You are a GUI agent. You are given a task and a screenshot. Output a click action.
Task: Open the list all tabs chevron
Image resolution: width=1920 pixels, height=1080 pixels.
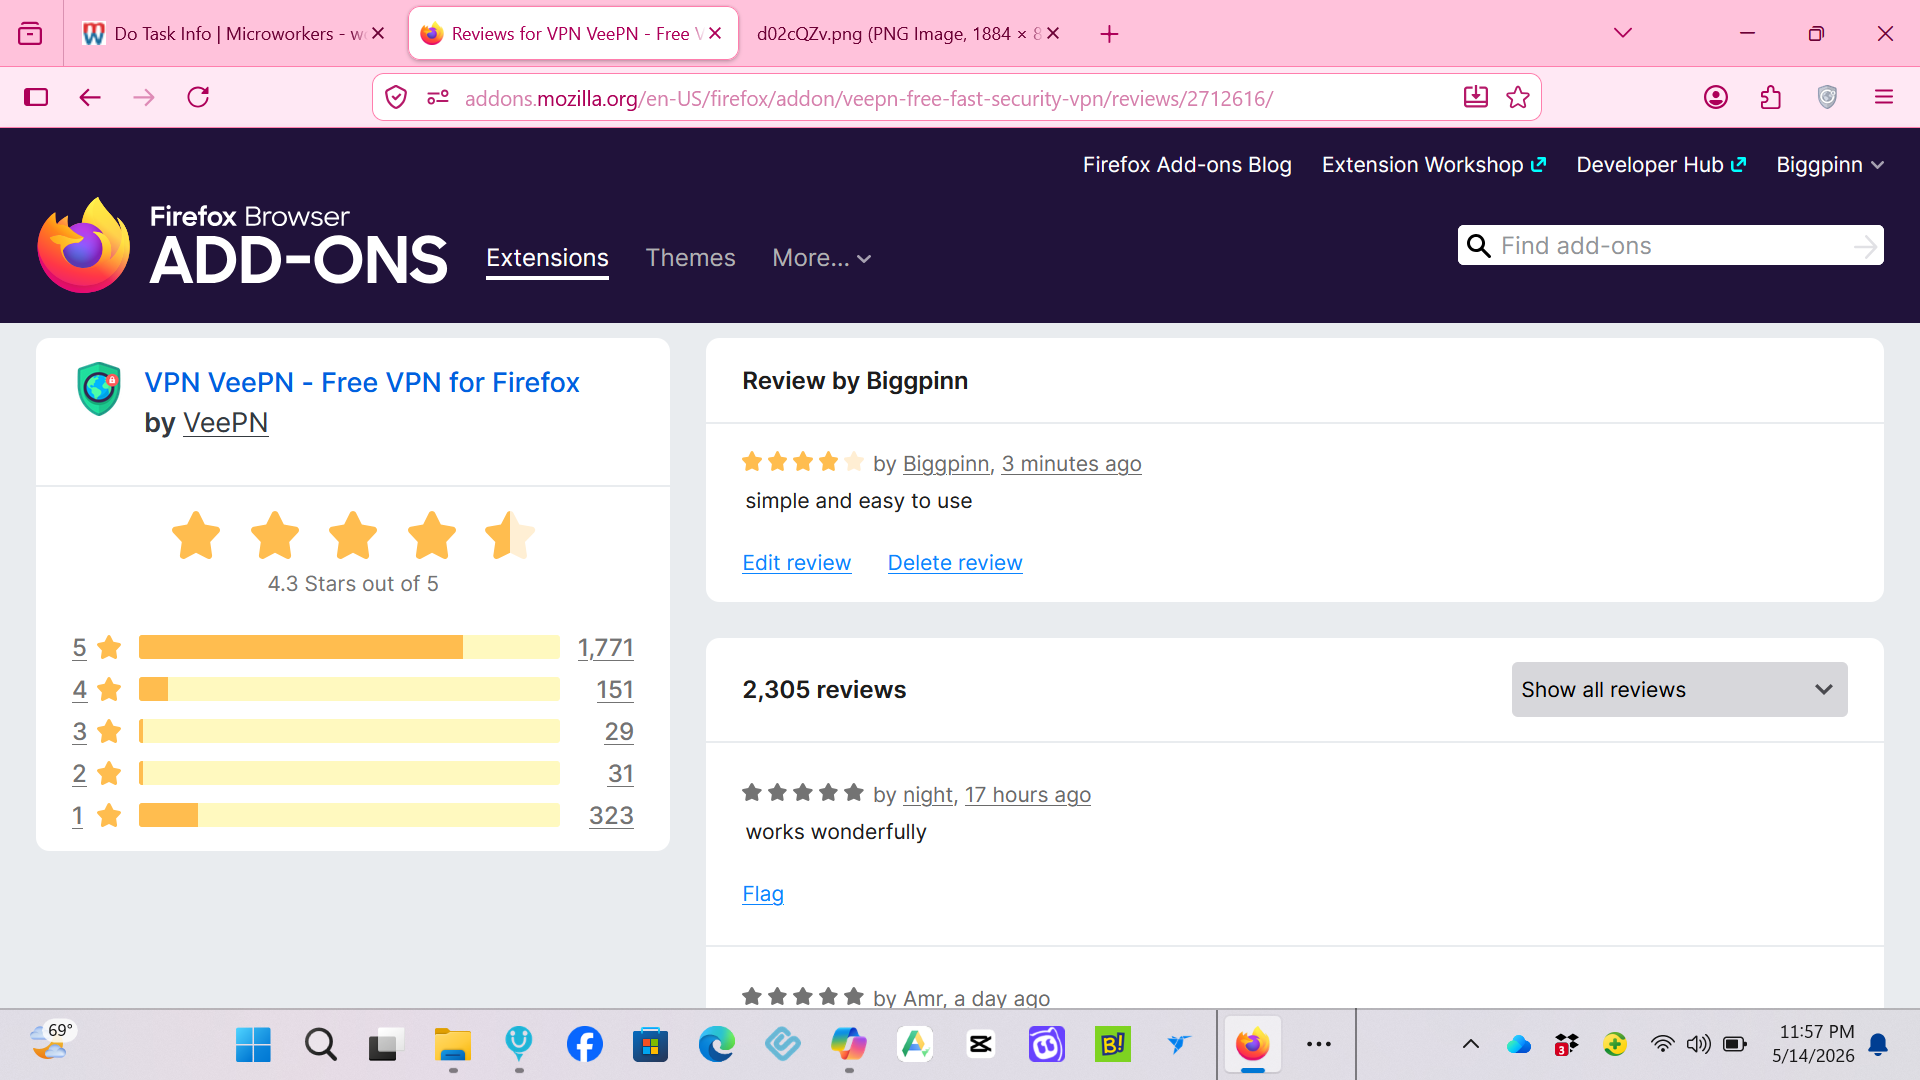pyautogui.click(x=1623, y=33)
